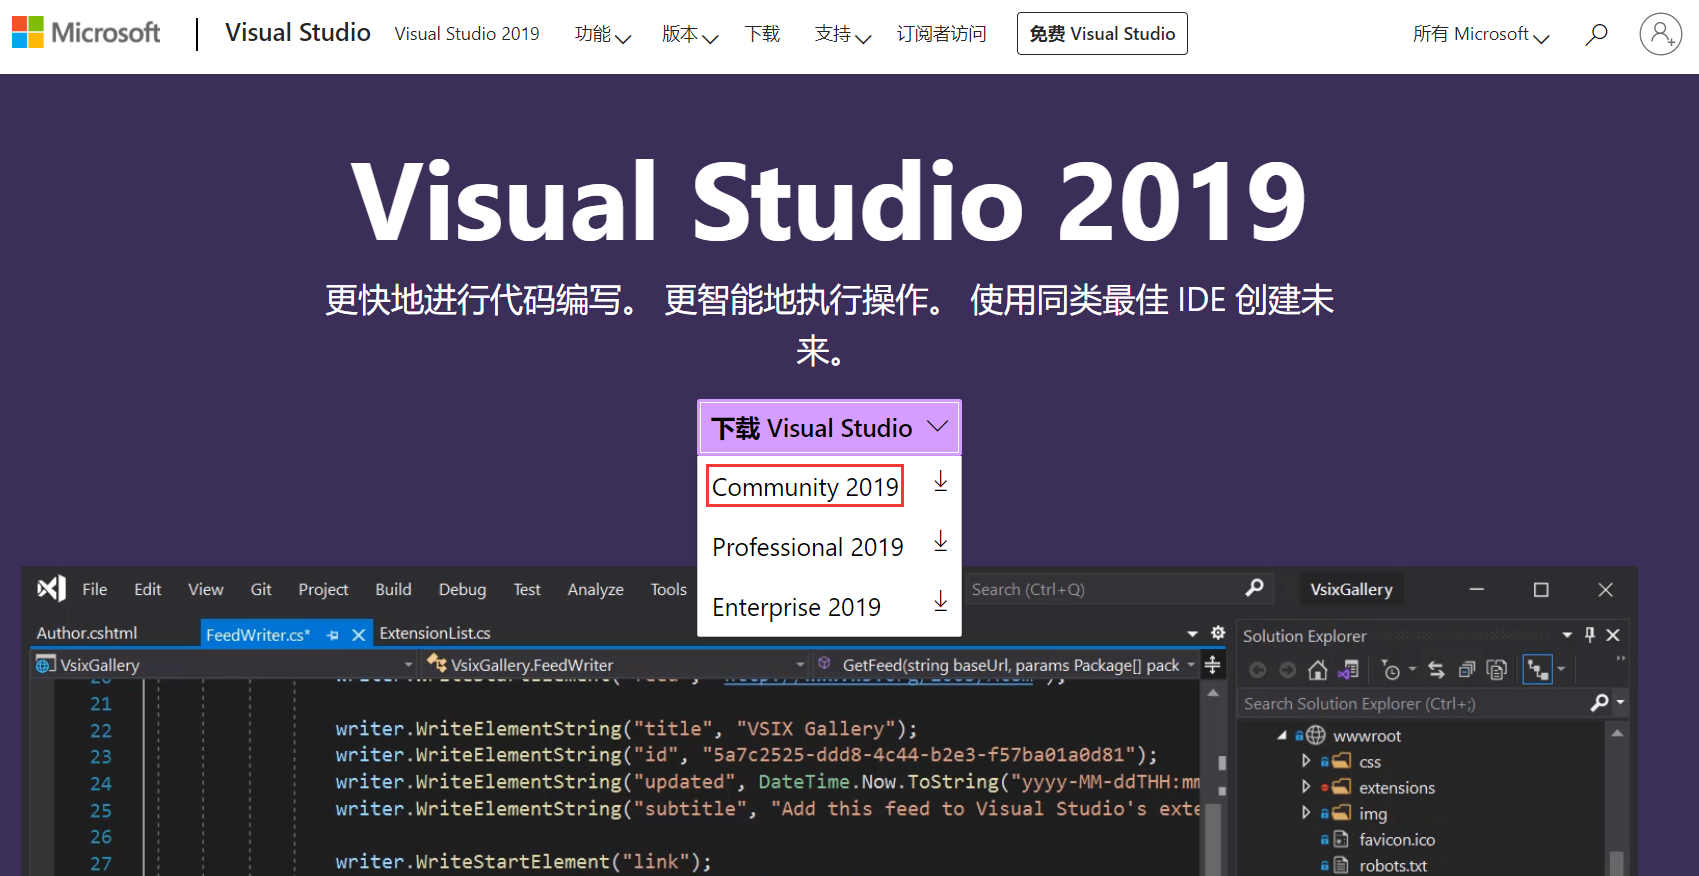This screenshot has width=1699, height=876.
Task: Switch to the Author.cshtml tab
Action: (87, 633)
